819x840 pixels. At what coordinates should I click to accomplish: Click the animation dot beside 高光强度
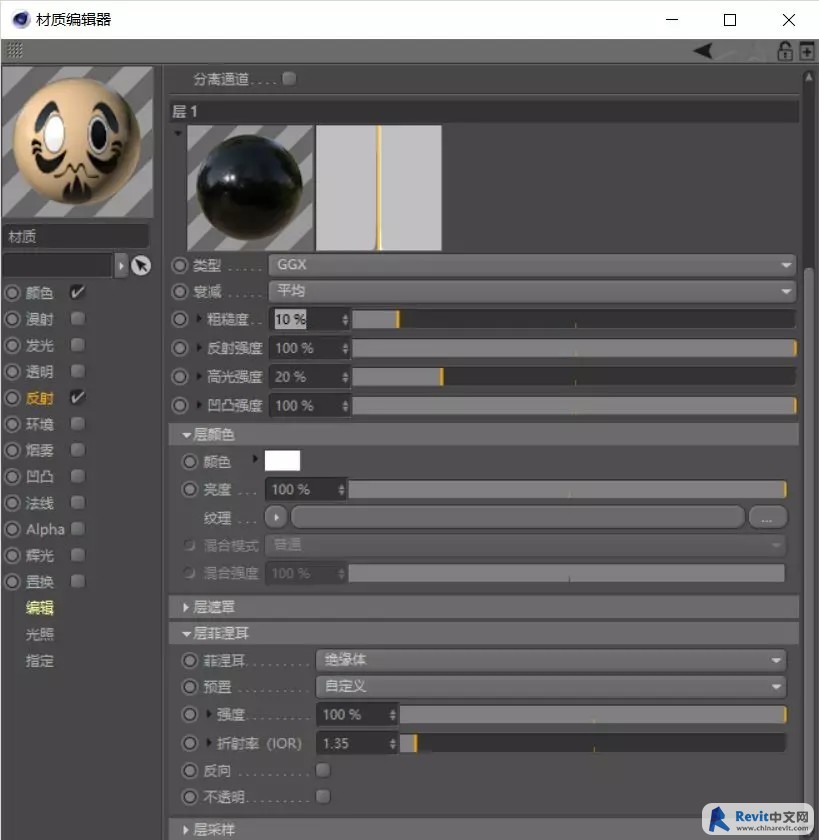tap(179, 377)
